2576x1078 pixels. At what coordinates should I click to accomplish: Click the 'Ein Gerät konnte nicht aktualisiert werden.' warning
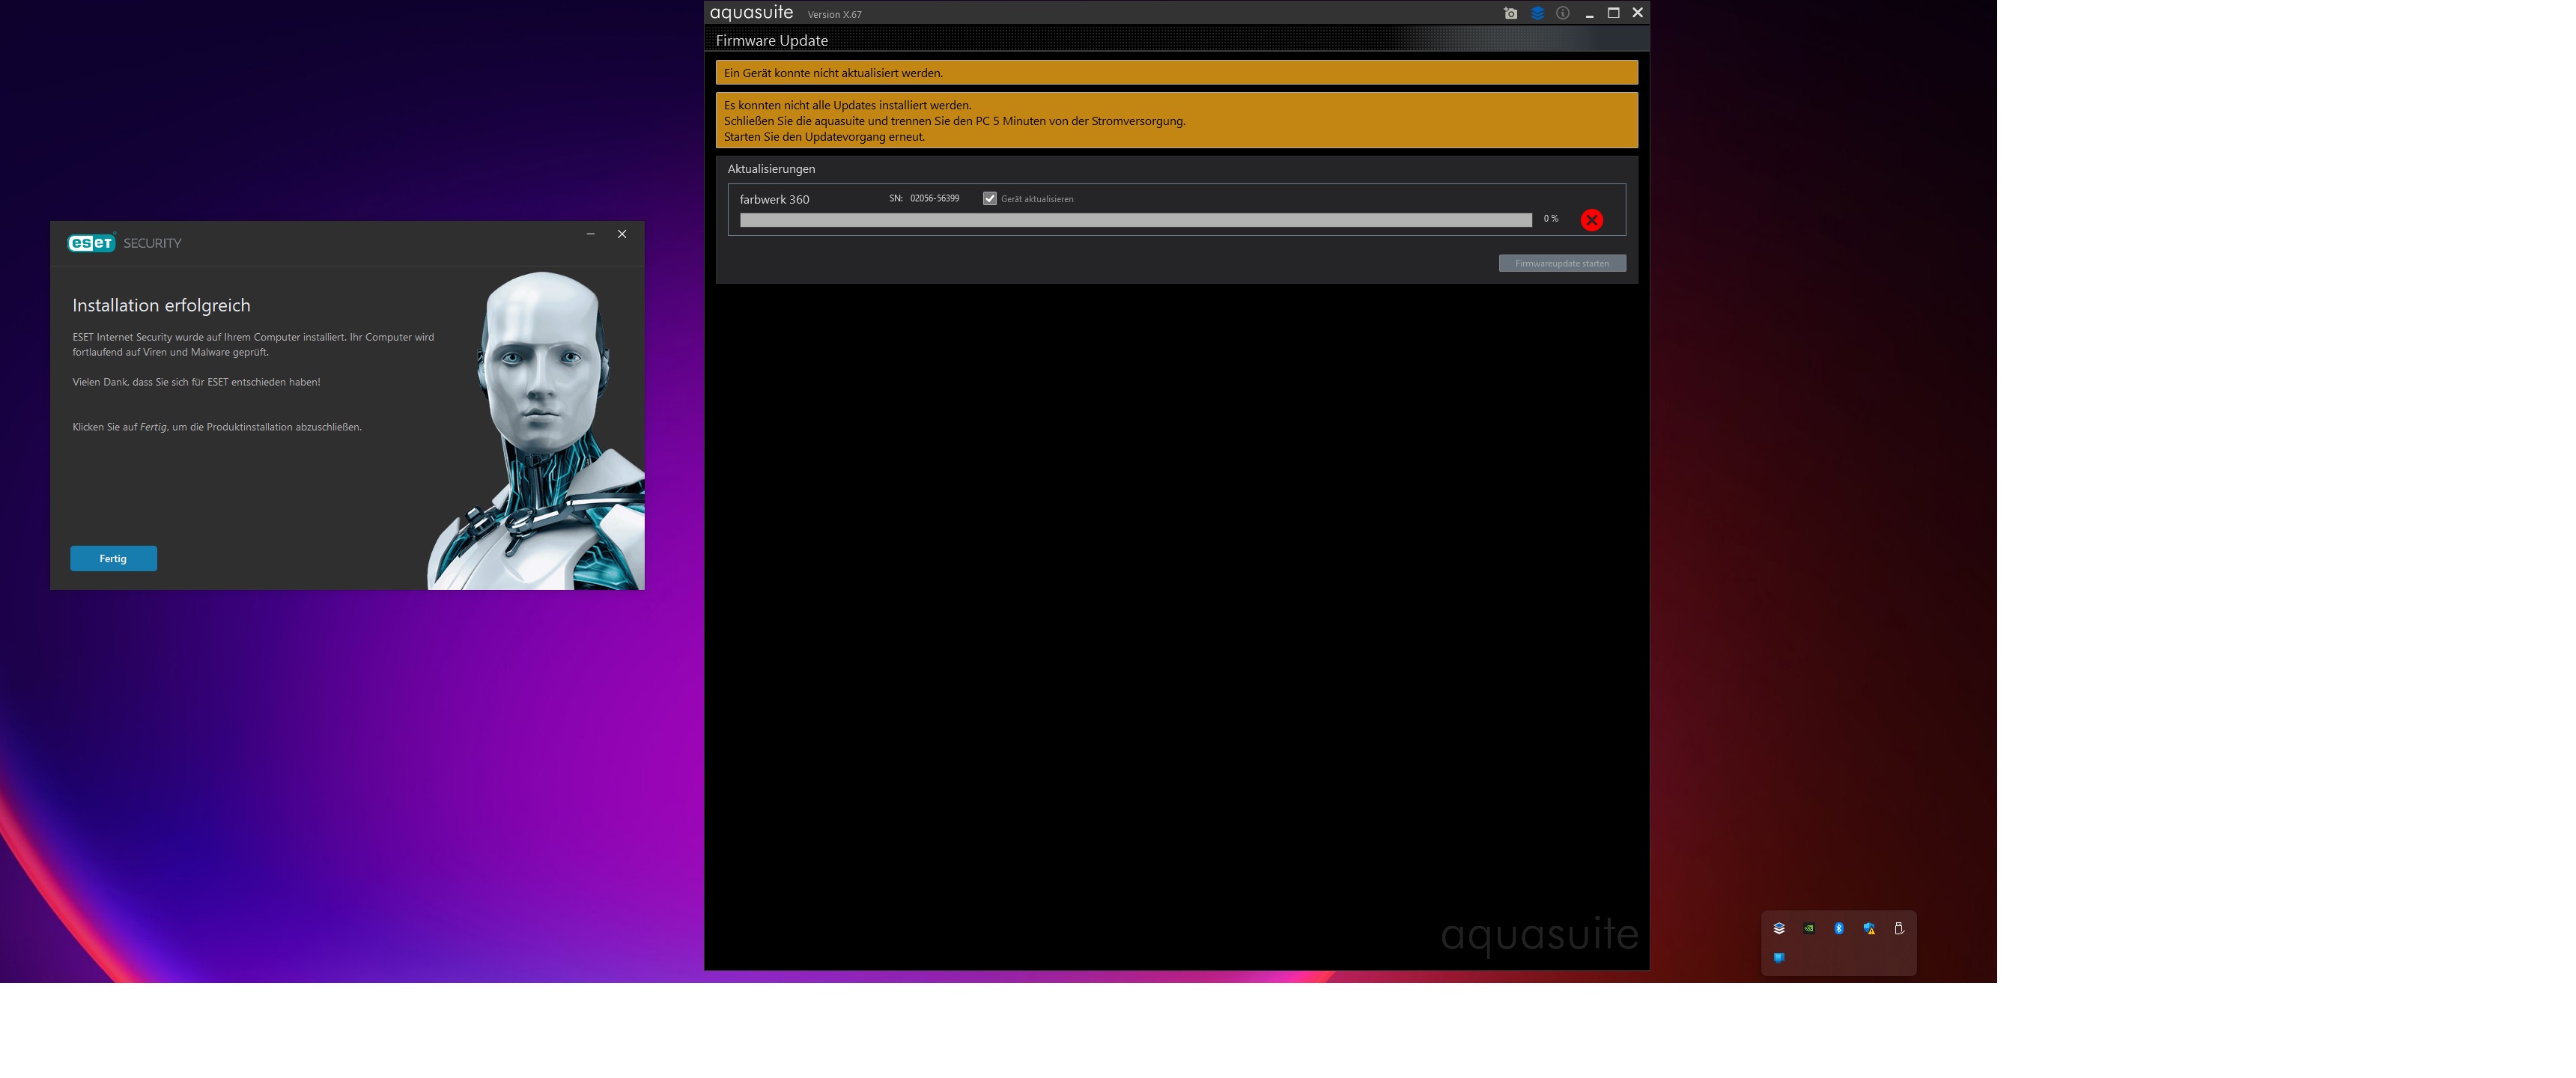point(1177,73)
